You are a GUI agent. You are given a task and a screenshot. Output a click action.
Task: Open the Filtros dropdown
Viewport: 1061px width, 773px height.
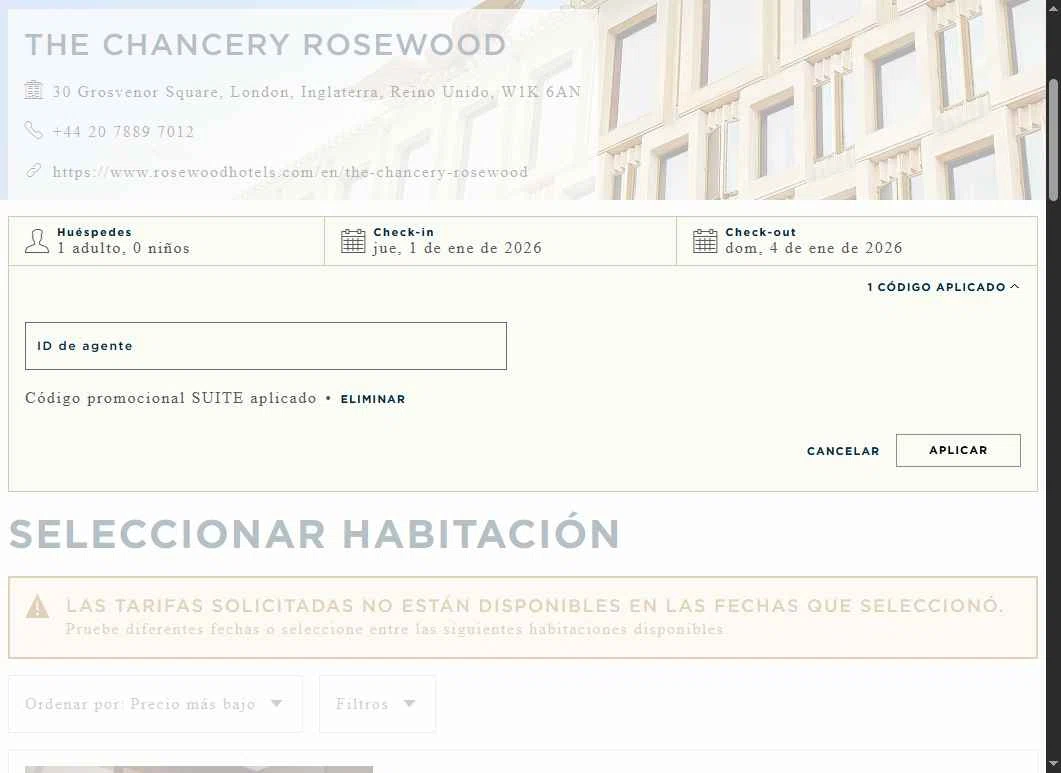377,704
